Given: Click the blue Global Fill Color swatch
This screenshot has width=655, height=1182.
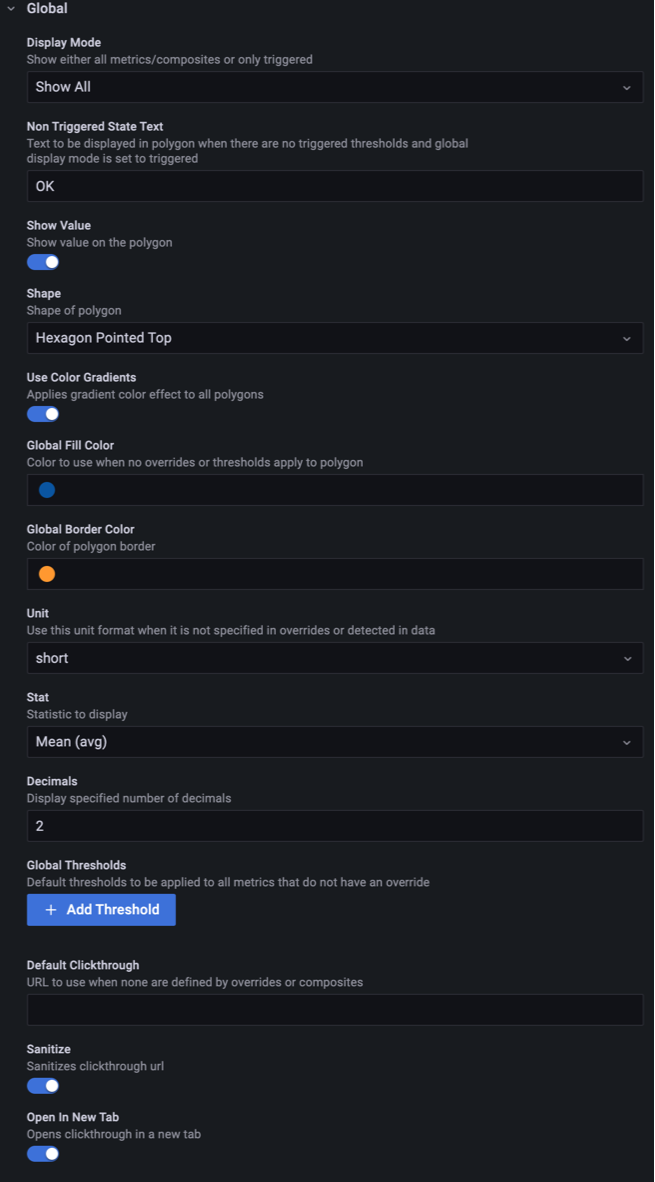Looking at the screenshot, I should tap(47, 490).
